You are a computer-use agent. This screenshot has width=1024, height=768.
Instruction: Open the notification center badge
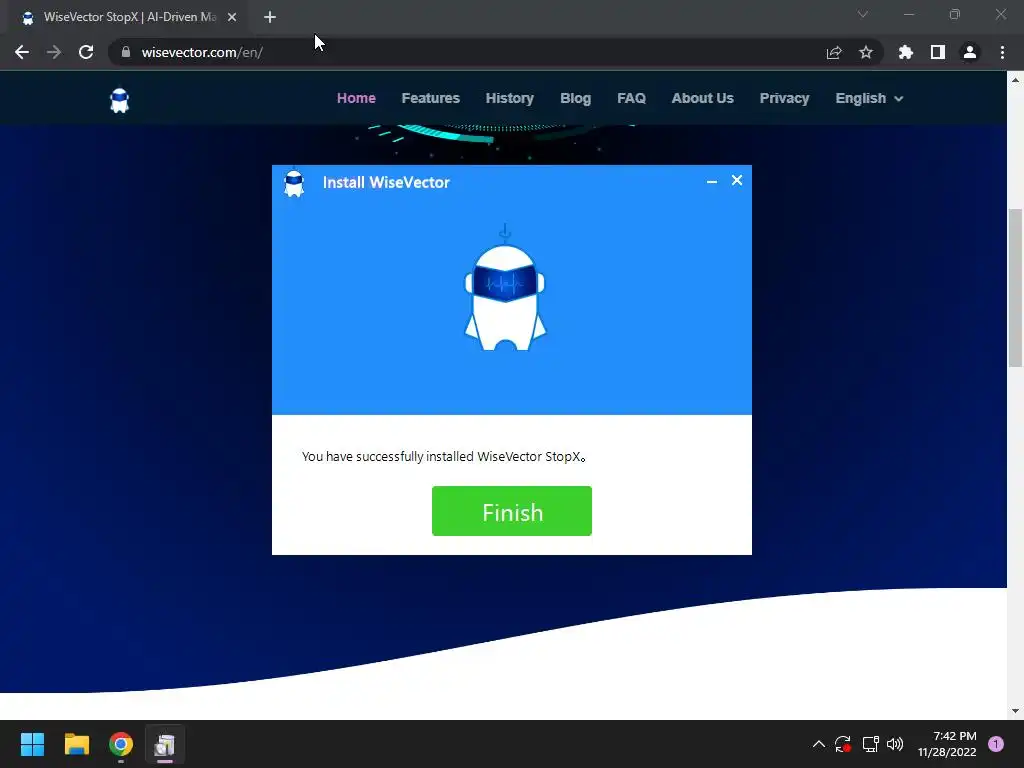point(996,744)
